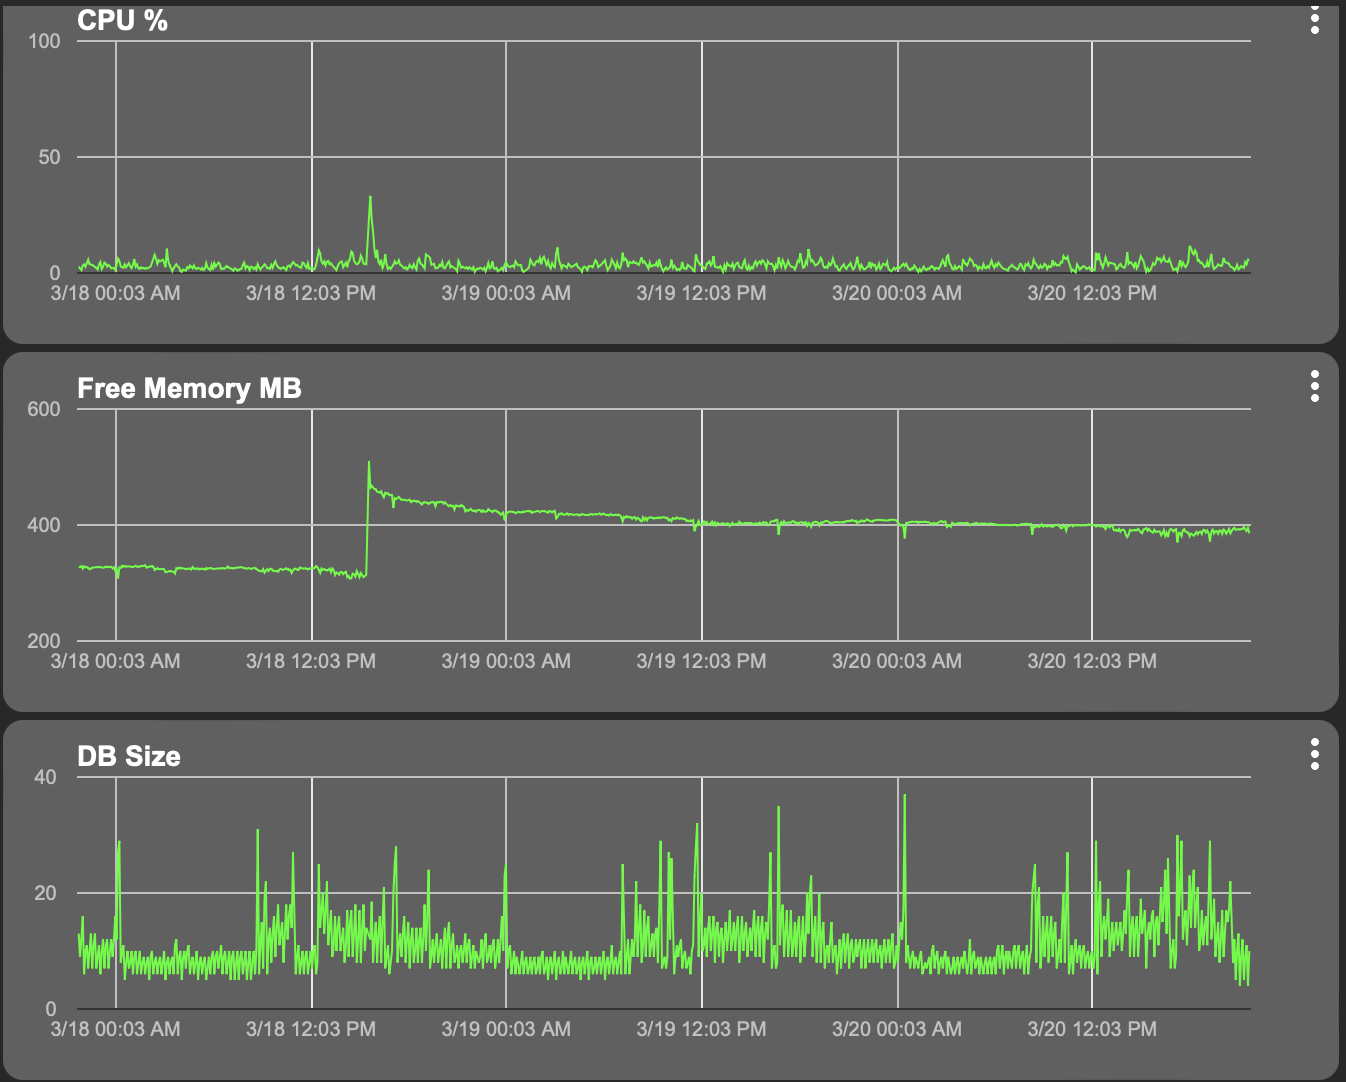Click the 600 y-axis label on Free Memory chart
Screen dimensions: 1346x1082
coord(44,409)
